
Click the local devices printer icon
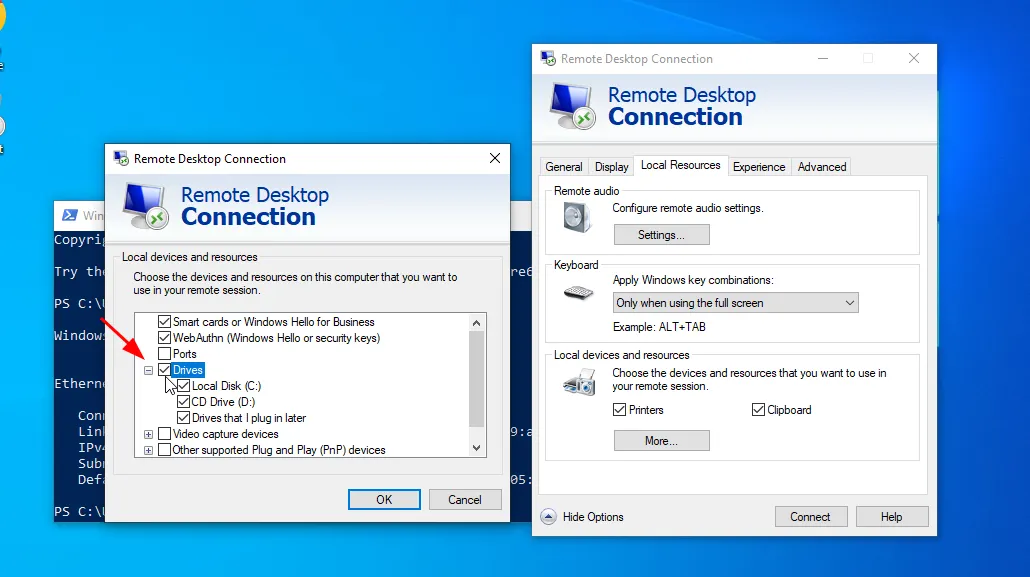click(577, 381)
